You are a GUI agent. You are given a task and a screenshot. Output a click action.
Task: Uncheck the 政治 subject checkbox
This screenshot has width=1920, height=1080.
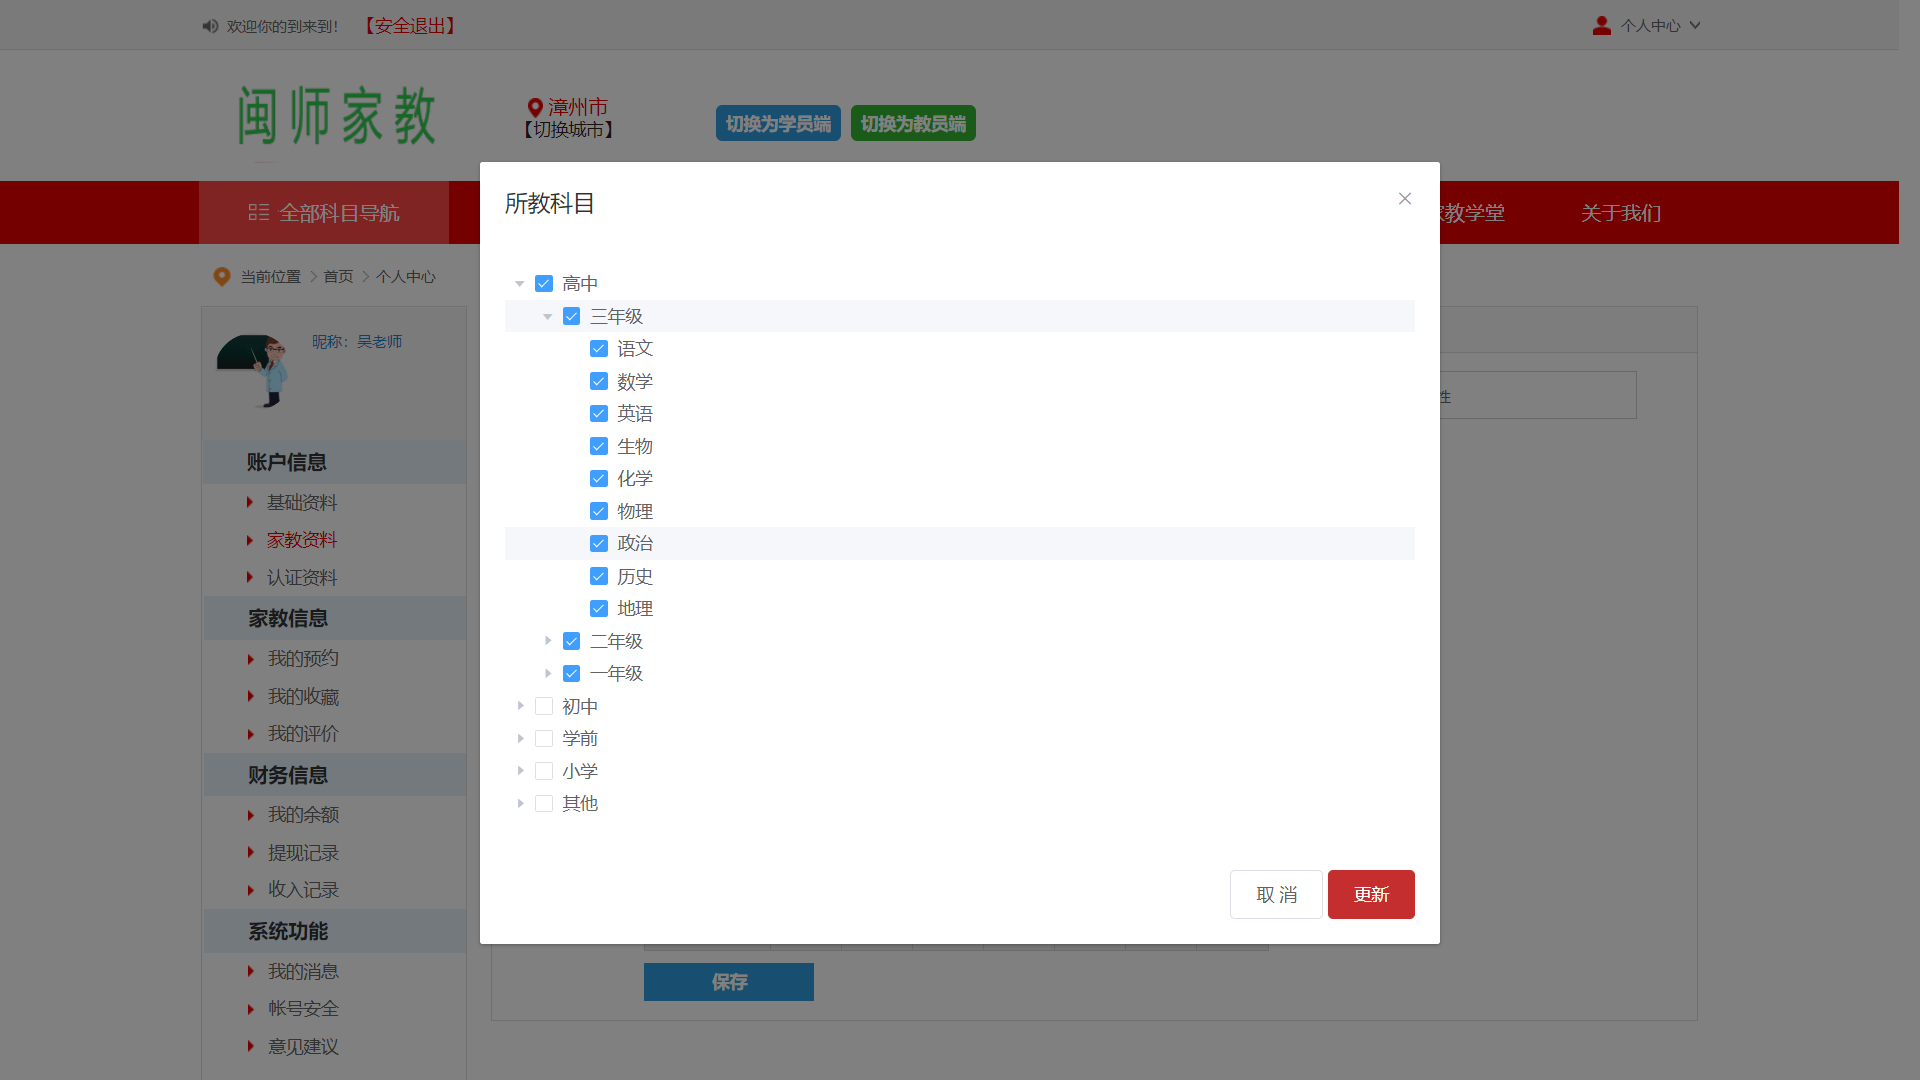[x=599, y=544]
